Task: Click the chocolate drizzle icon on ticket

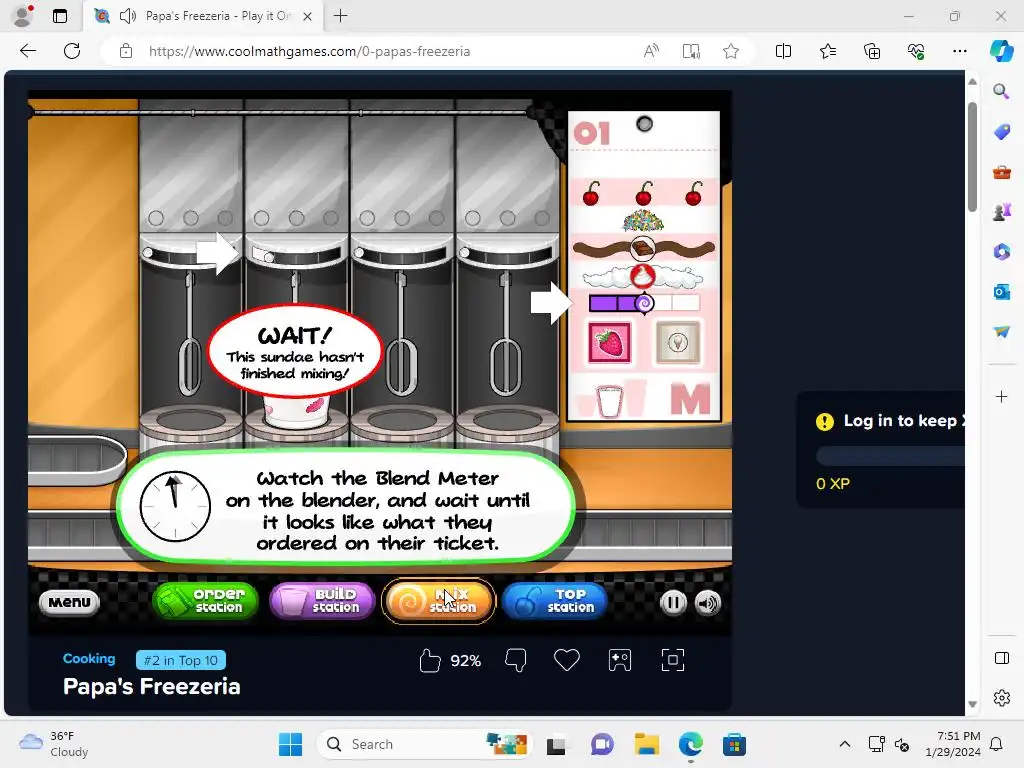Action: point(643,249)
